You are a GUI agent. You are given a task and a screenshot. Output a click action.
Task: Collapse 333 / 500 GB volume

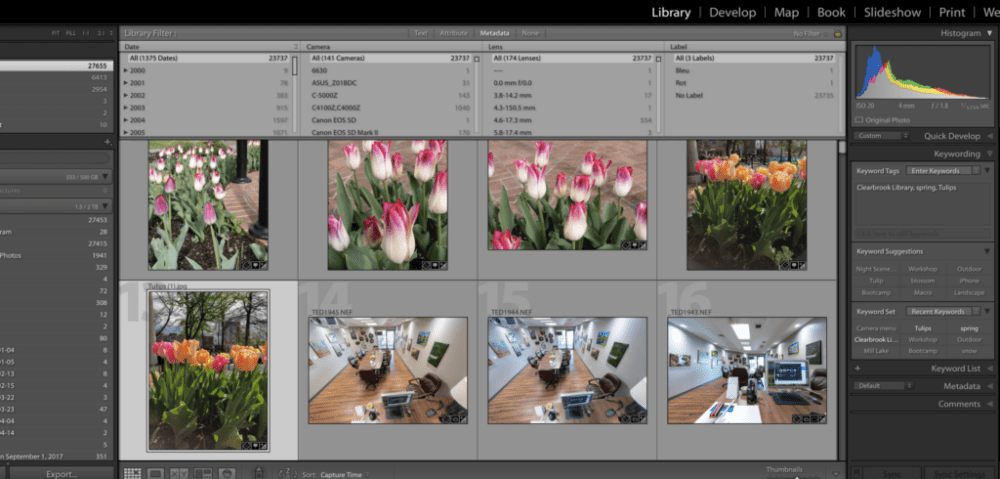(105, 177)
